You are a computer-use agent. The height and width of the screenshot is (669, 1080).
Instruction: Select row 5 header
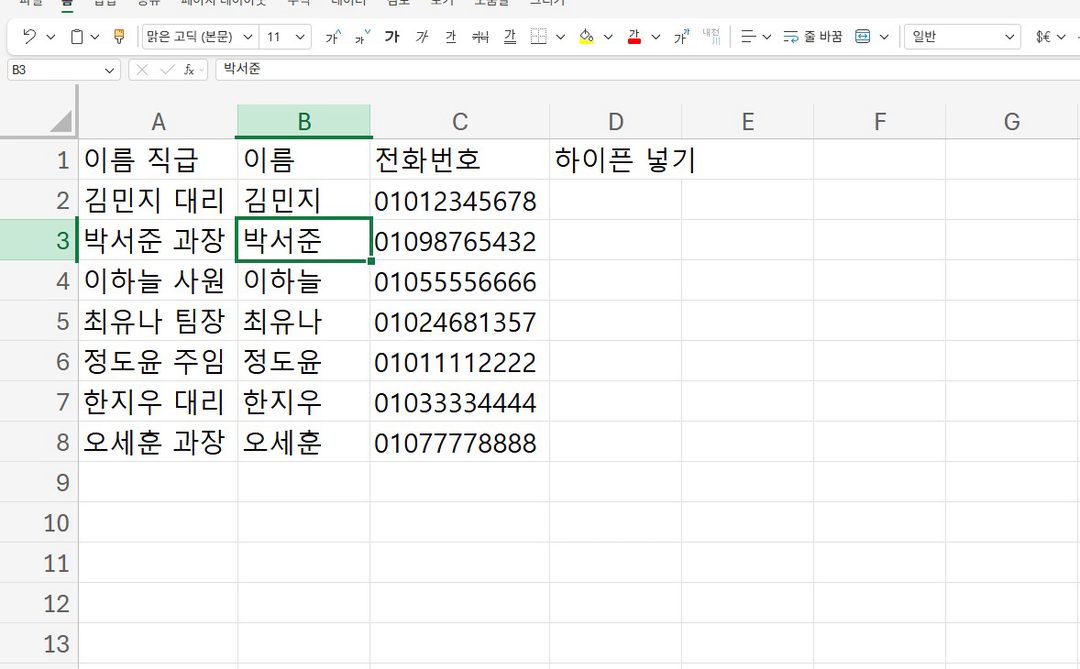pyautogui.click(x=39, y=321)
